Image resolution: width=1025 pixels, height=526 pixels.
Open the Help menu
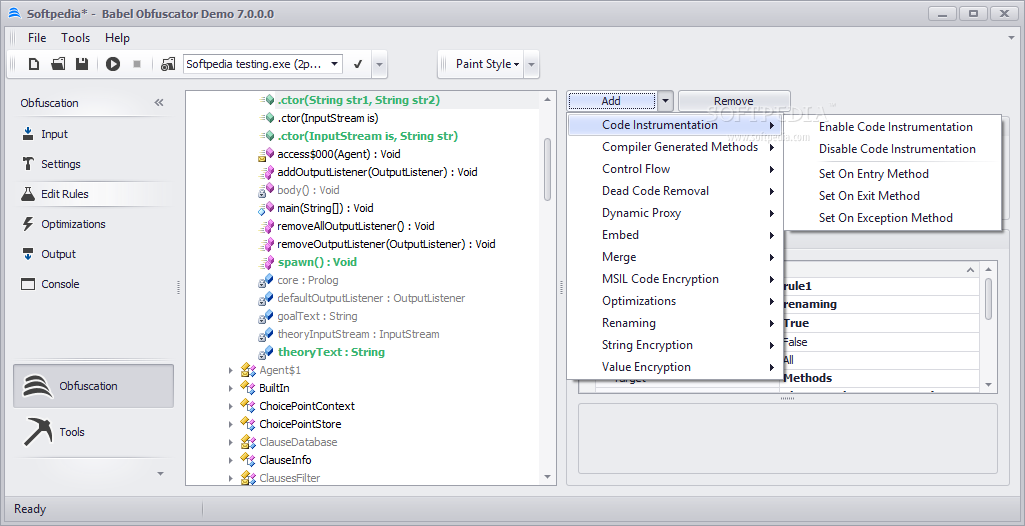tap(118, 38)
